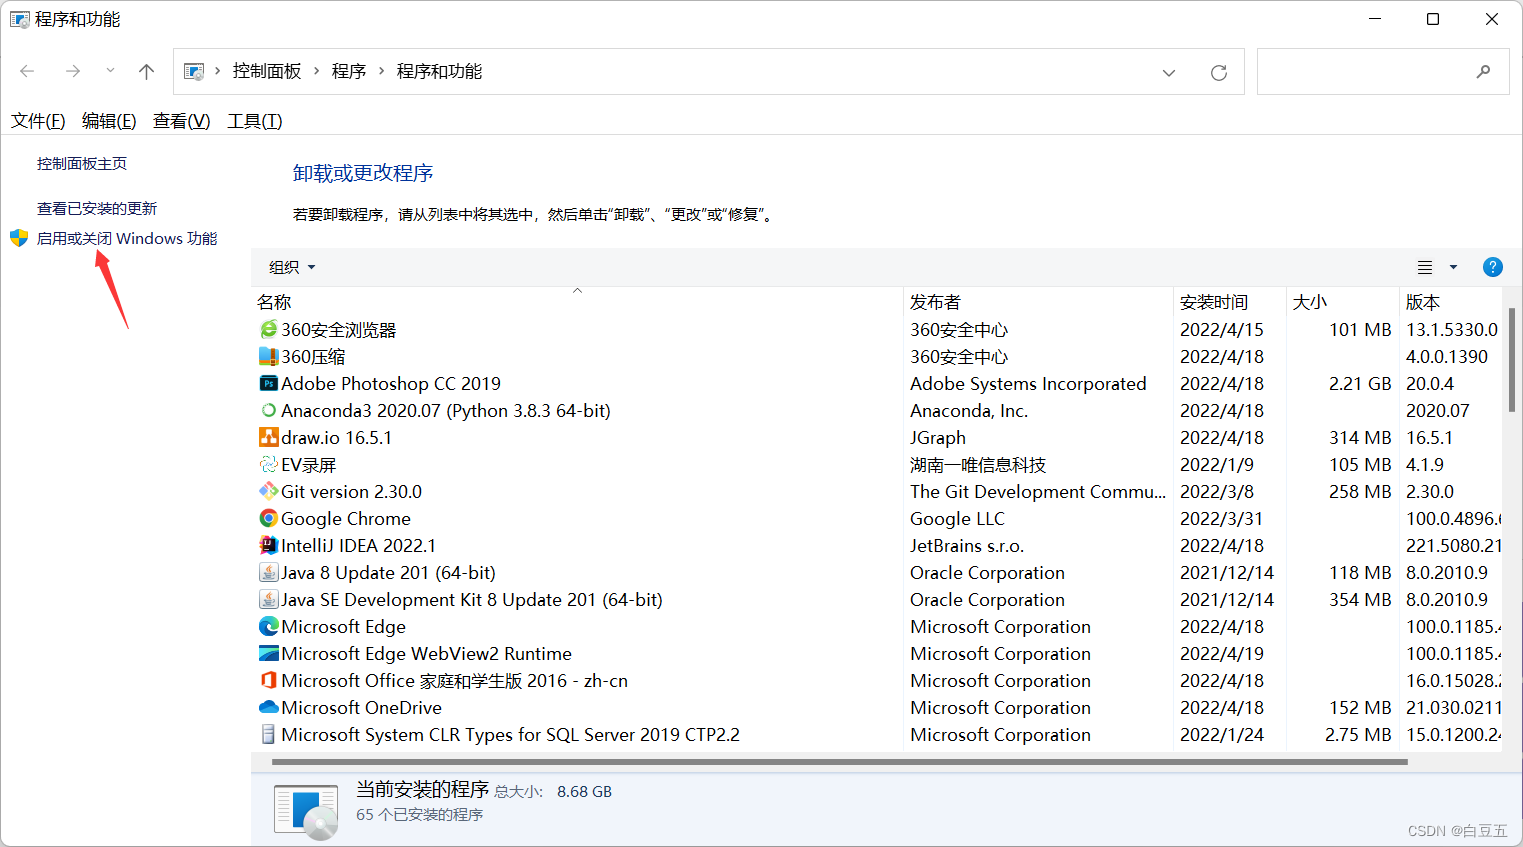This screenshot has height=847, width=1523.
Task: Click the Adobe Photoshop CC 2019 icon
Action: pyautogui.click(x=268, y=383)
